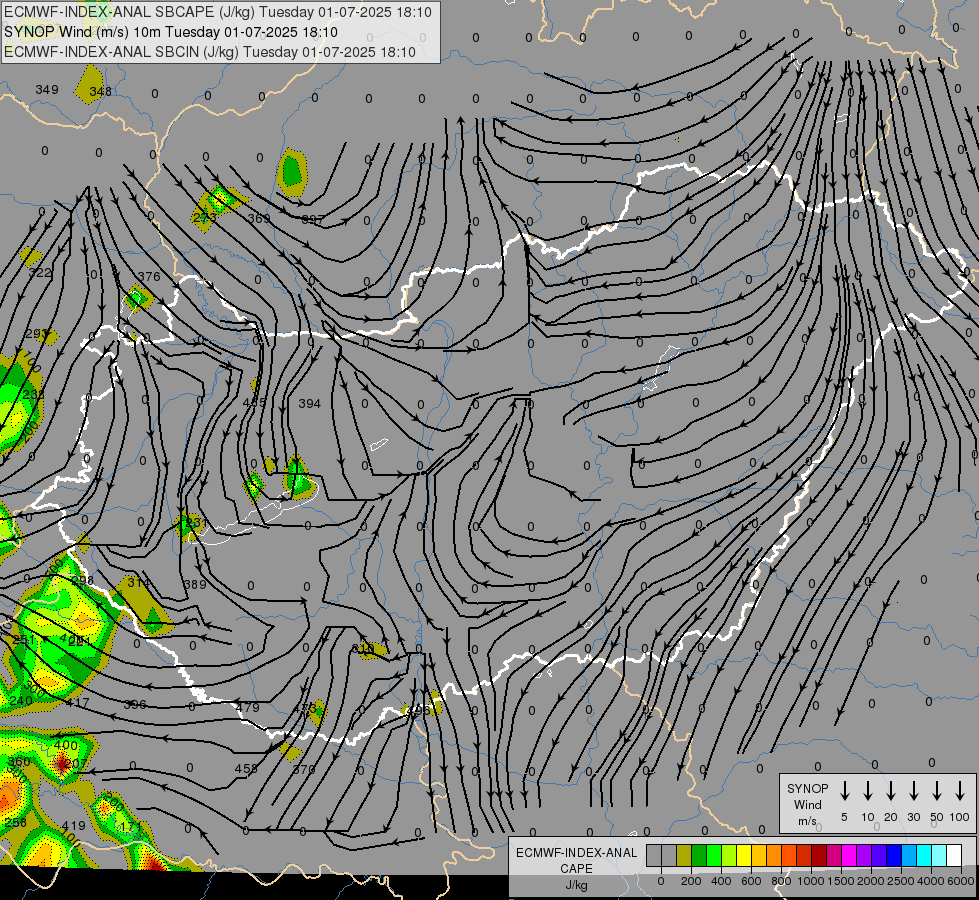The height and width of the screenshot is (900, 979).
Task: Click the 'SYNOP Wind m/s' legend label
Action: [807, 804]
